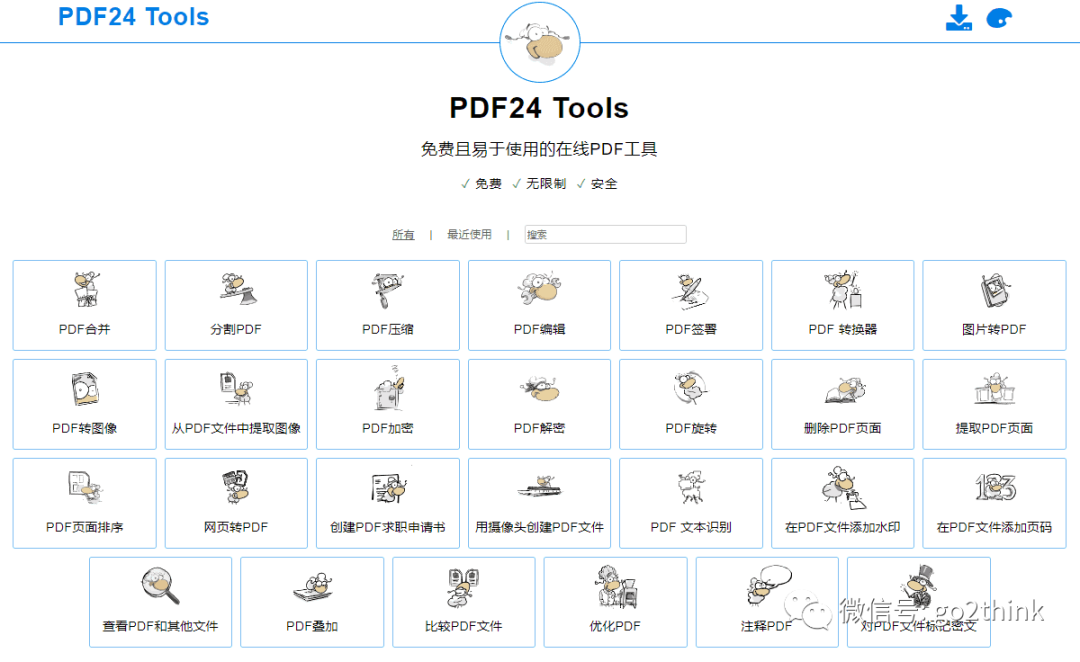Click the download icon in header
This screenshot has height=662, width=1080.
[959, 18]
